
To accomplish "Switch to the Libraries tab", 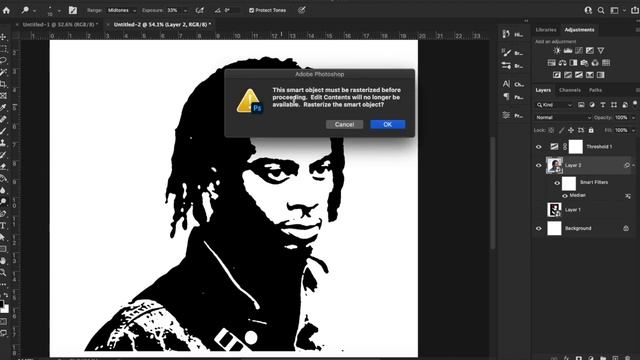I will coord(546,30).
